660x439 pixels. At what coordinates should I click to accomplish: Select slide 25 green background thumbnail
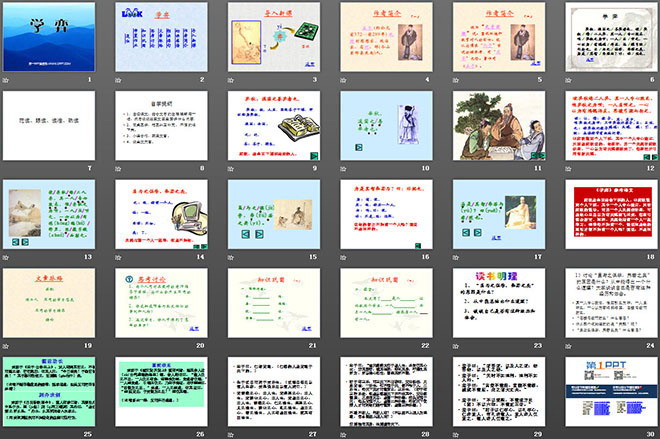[49, 392]
